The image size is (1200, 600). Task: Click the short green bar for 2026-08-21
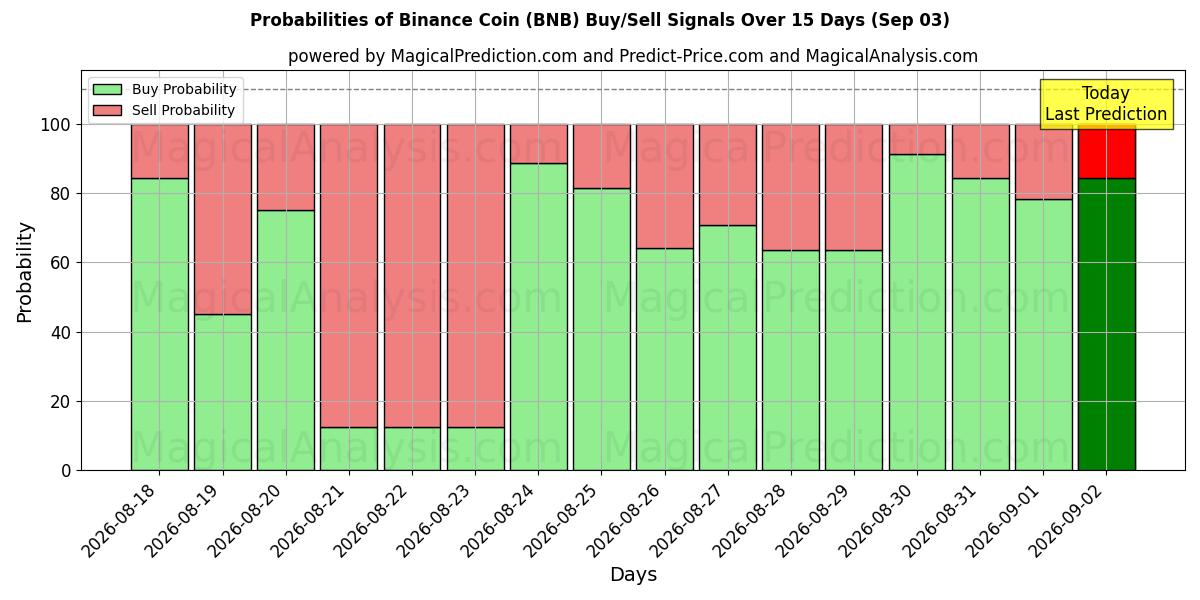click(x=349, y=448)
